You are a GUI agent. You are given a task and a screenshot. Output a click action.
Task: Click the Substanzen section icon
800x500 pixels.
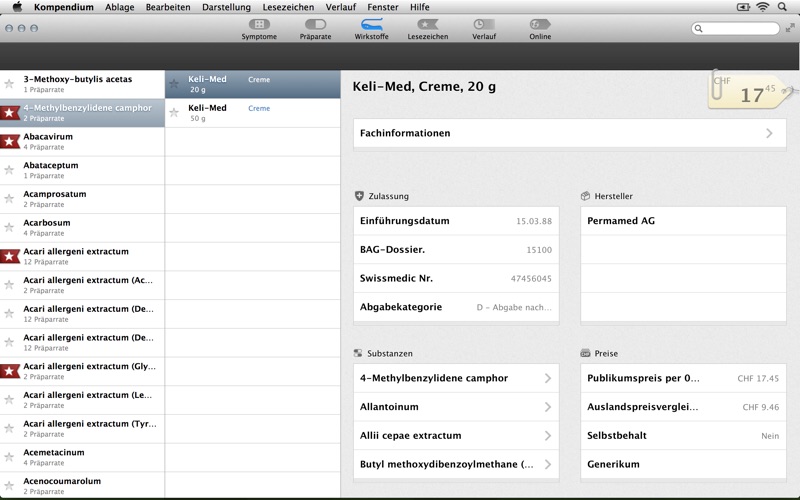358,353
